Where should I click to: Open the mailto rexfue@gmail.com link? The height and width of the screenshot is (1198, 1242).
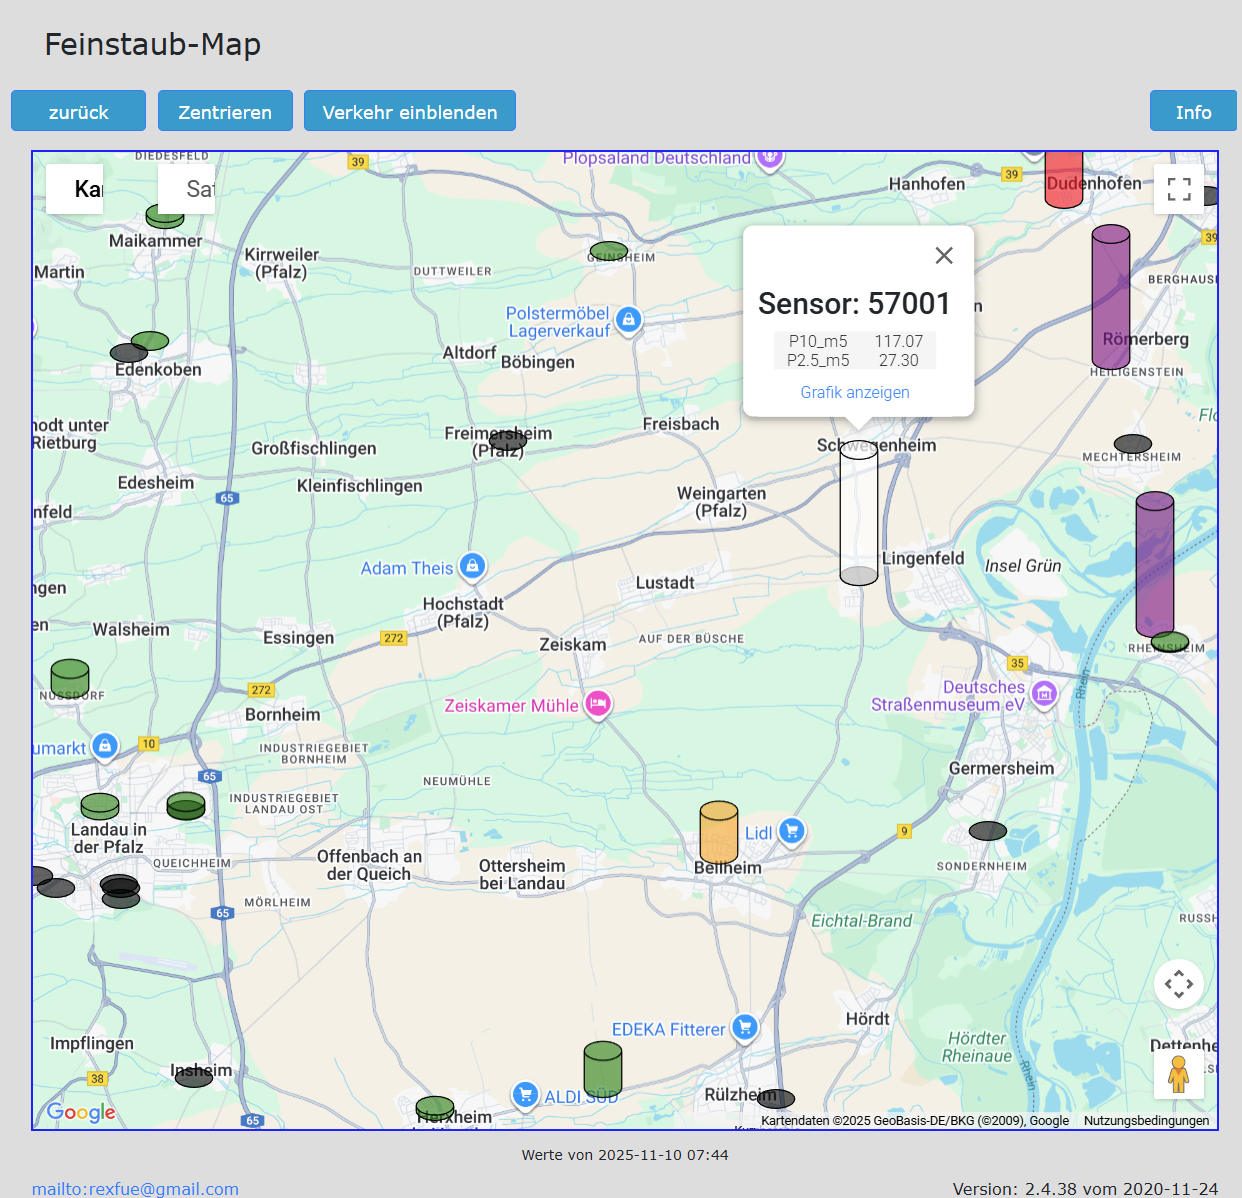pos(135,1188)
